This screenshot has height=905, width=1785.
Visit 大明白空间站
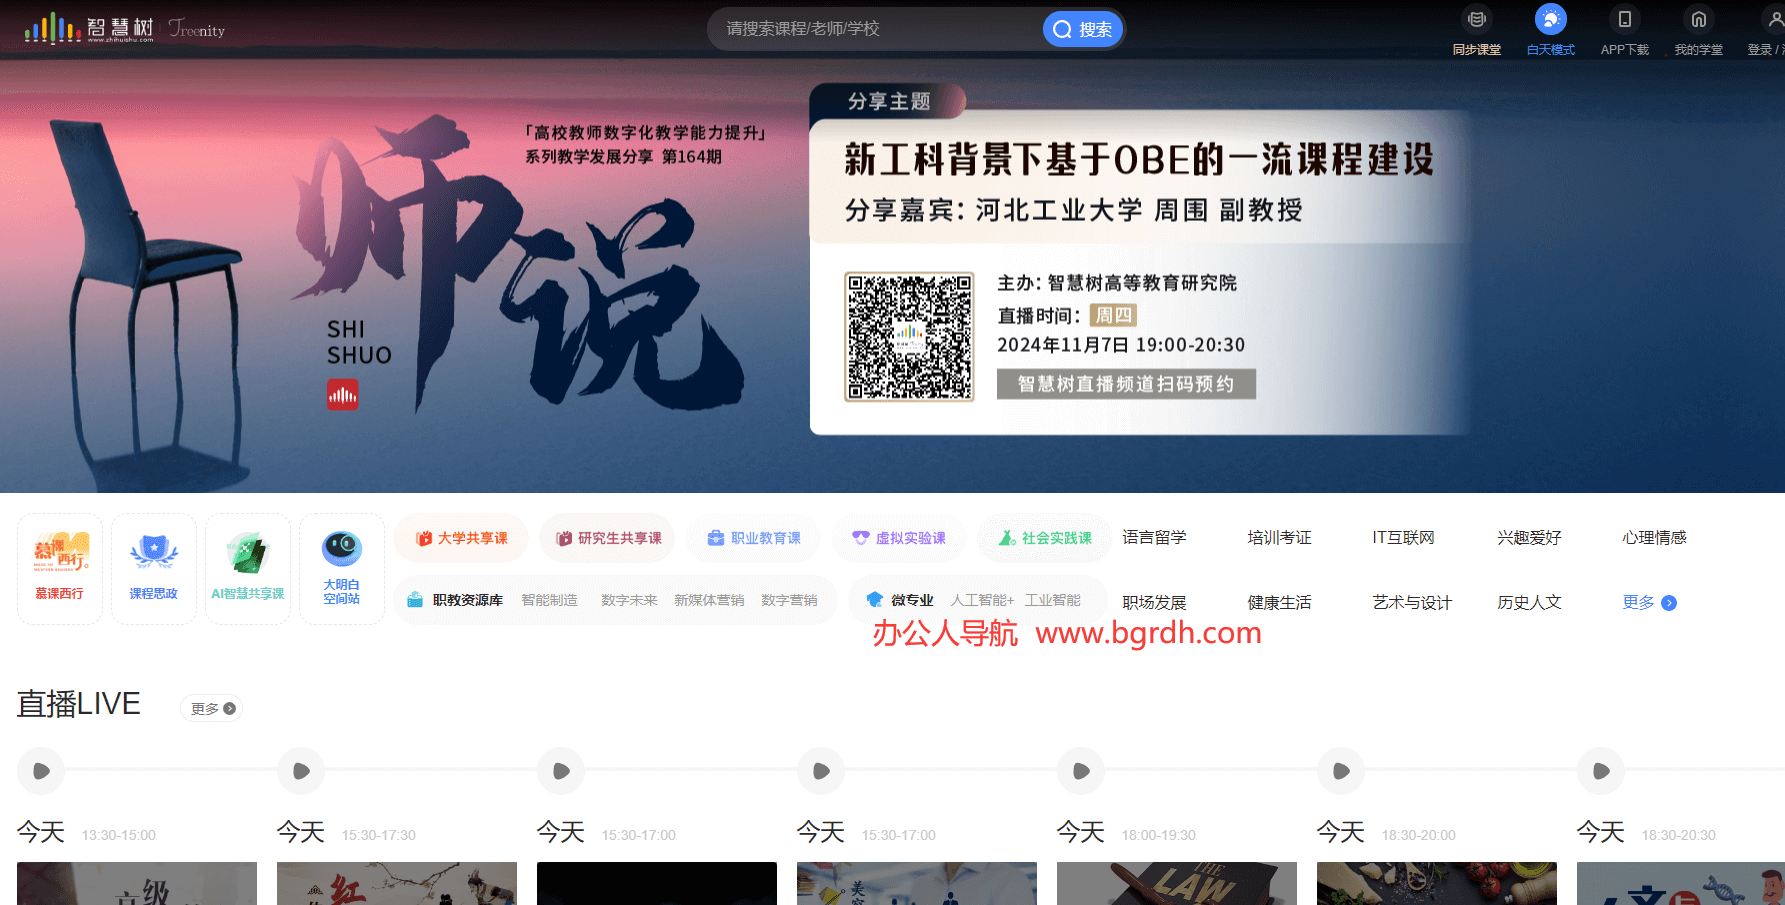pos(341,568)
